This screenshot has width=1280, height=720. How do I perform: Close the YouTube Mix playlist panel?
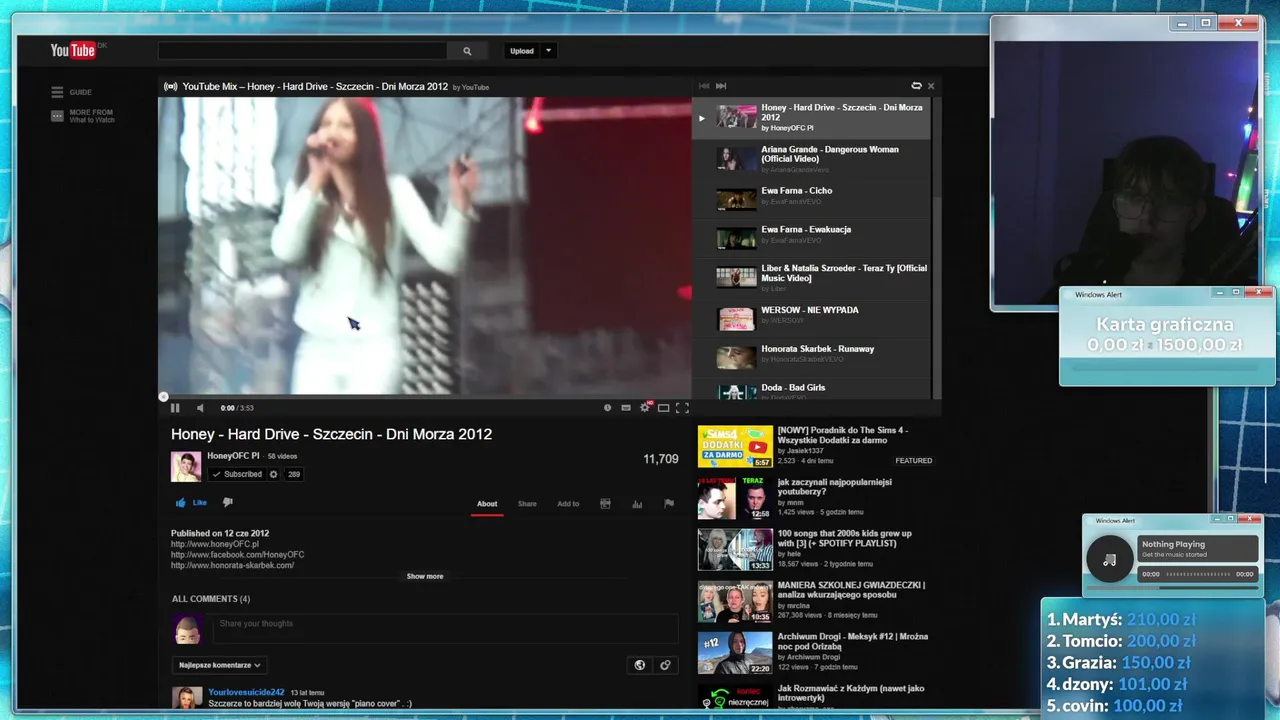931,86
